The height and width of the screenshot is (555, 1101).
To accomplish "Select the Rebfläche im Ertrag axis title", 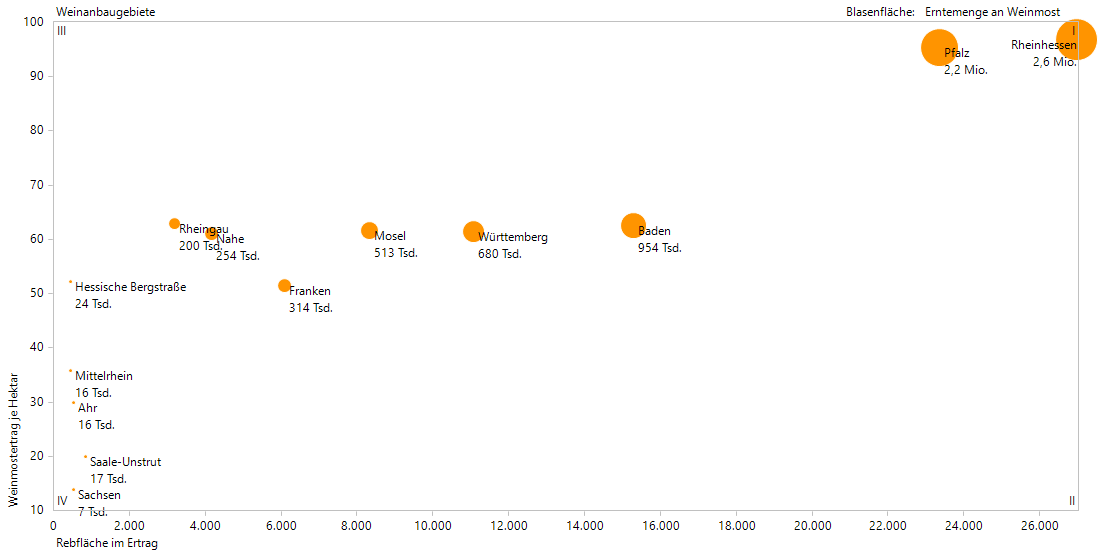I will click(107, 544).
